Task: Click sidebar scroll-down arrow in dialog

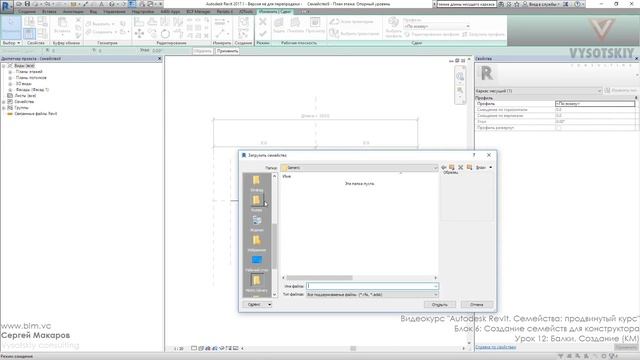Action: (274, 294)
